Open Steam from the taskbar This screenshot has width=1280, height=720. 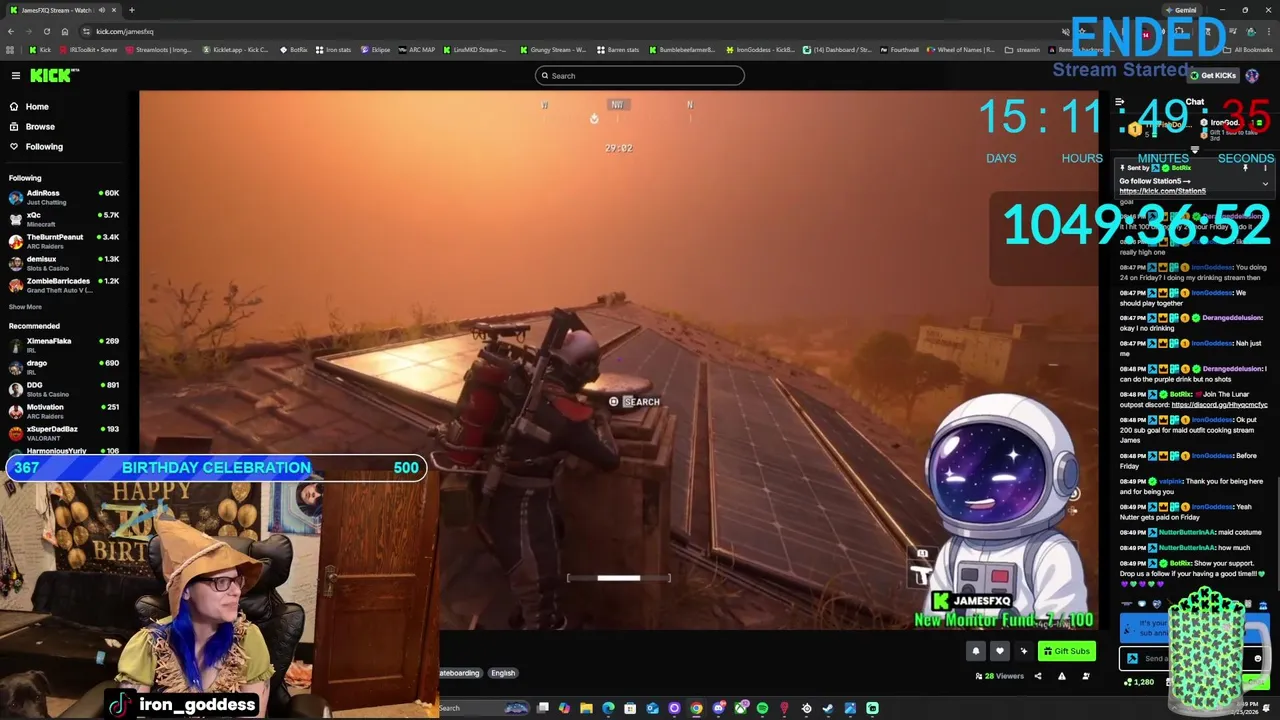(828, 709)
